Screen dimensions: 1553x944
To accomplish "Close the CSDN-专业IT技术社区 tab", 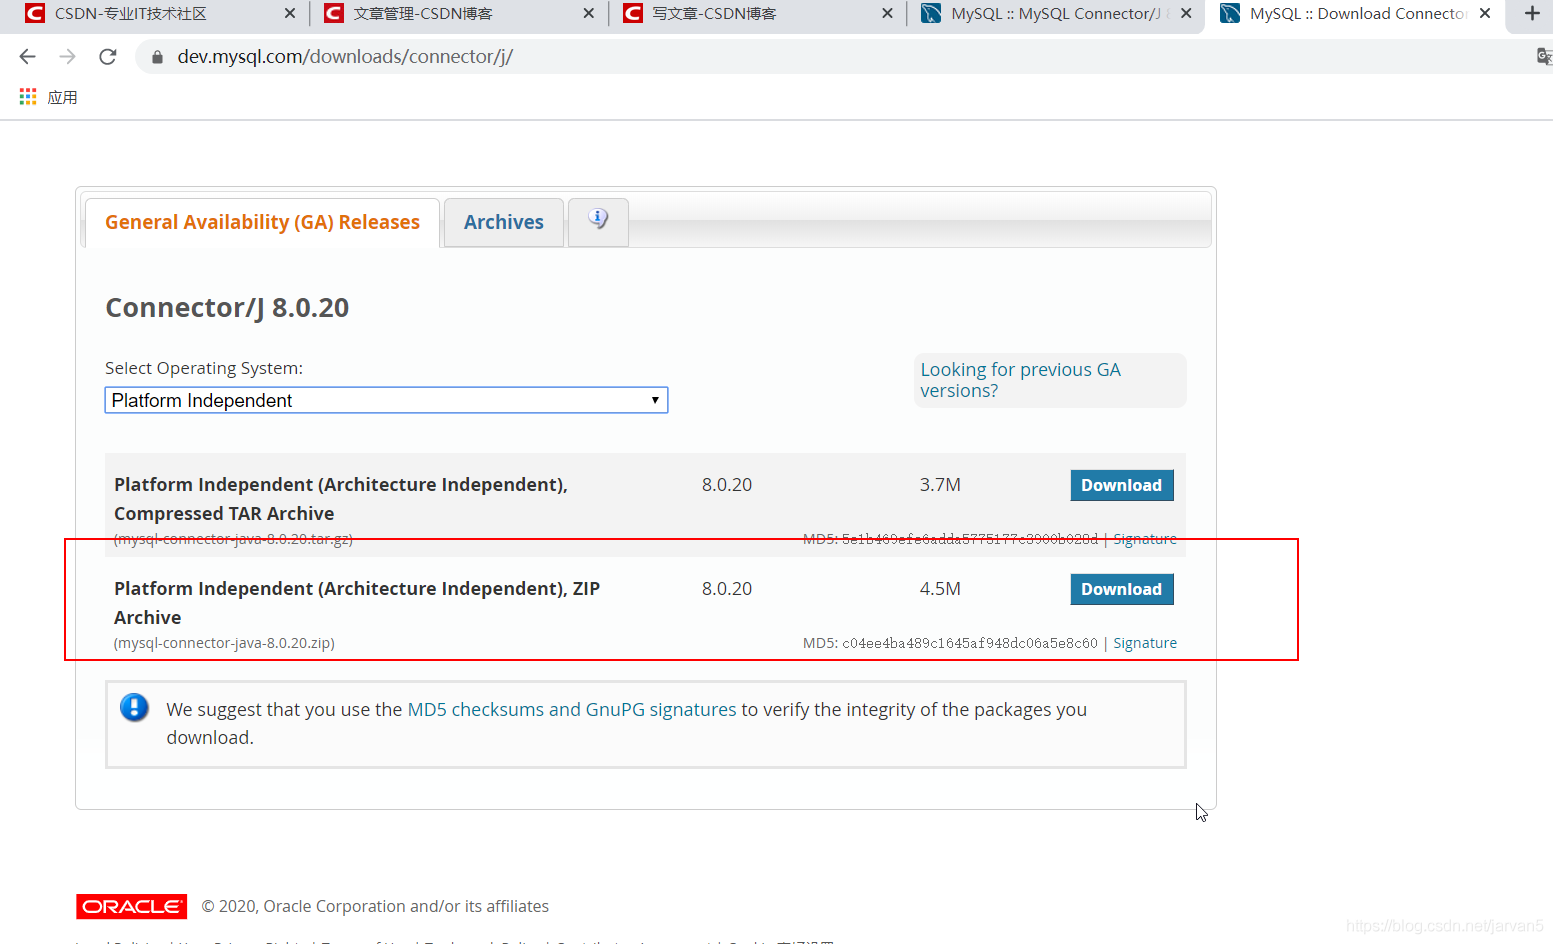I will 290,14.
